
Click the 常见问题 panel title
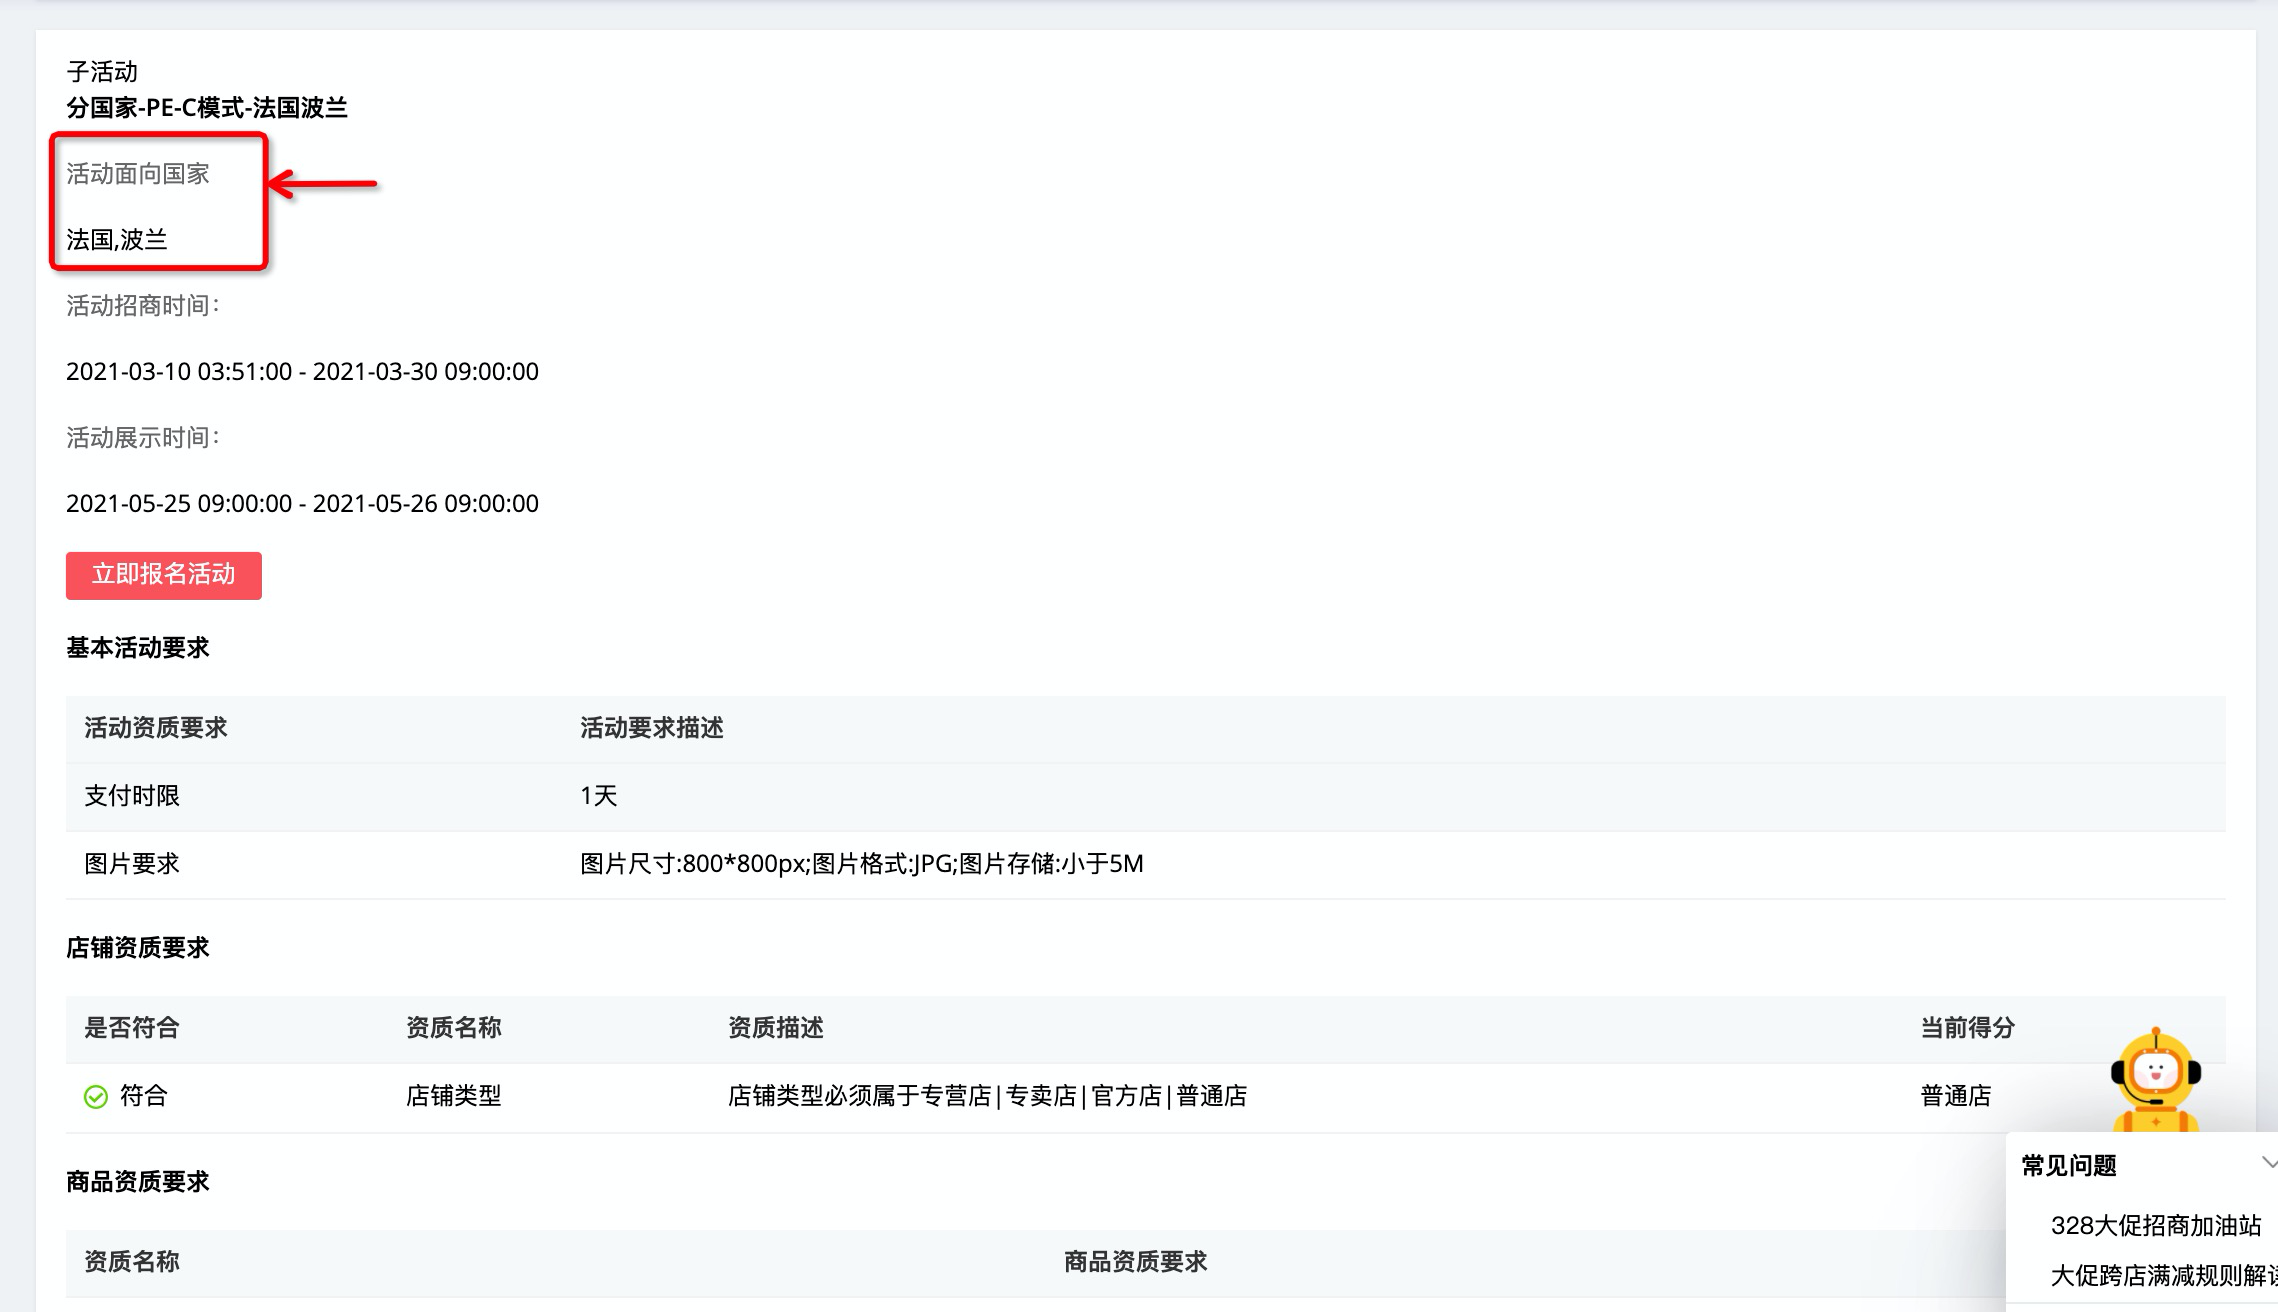click(x=2069, y=1166)
